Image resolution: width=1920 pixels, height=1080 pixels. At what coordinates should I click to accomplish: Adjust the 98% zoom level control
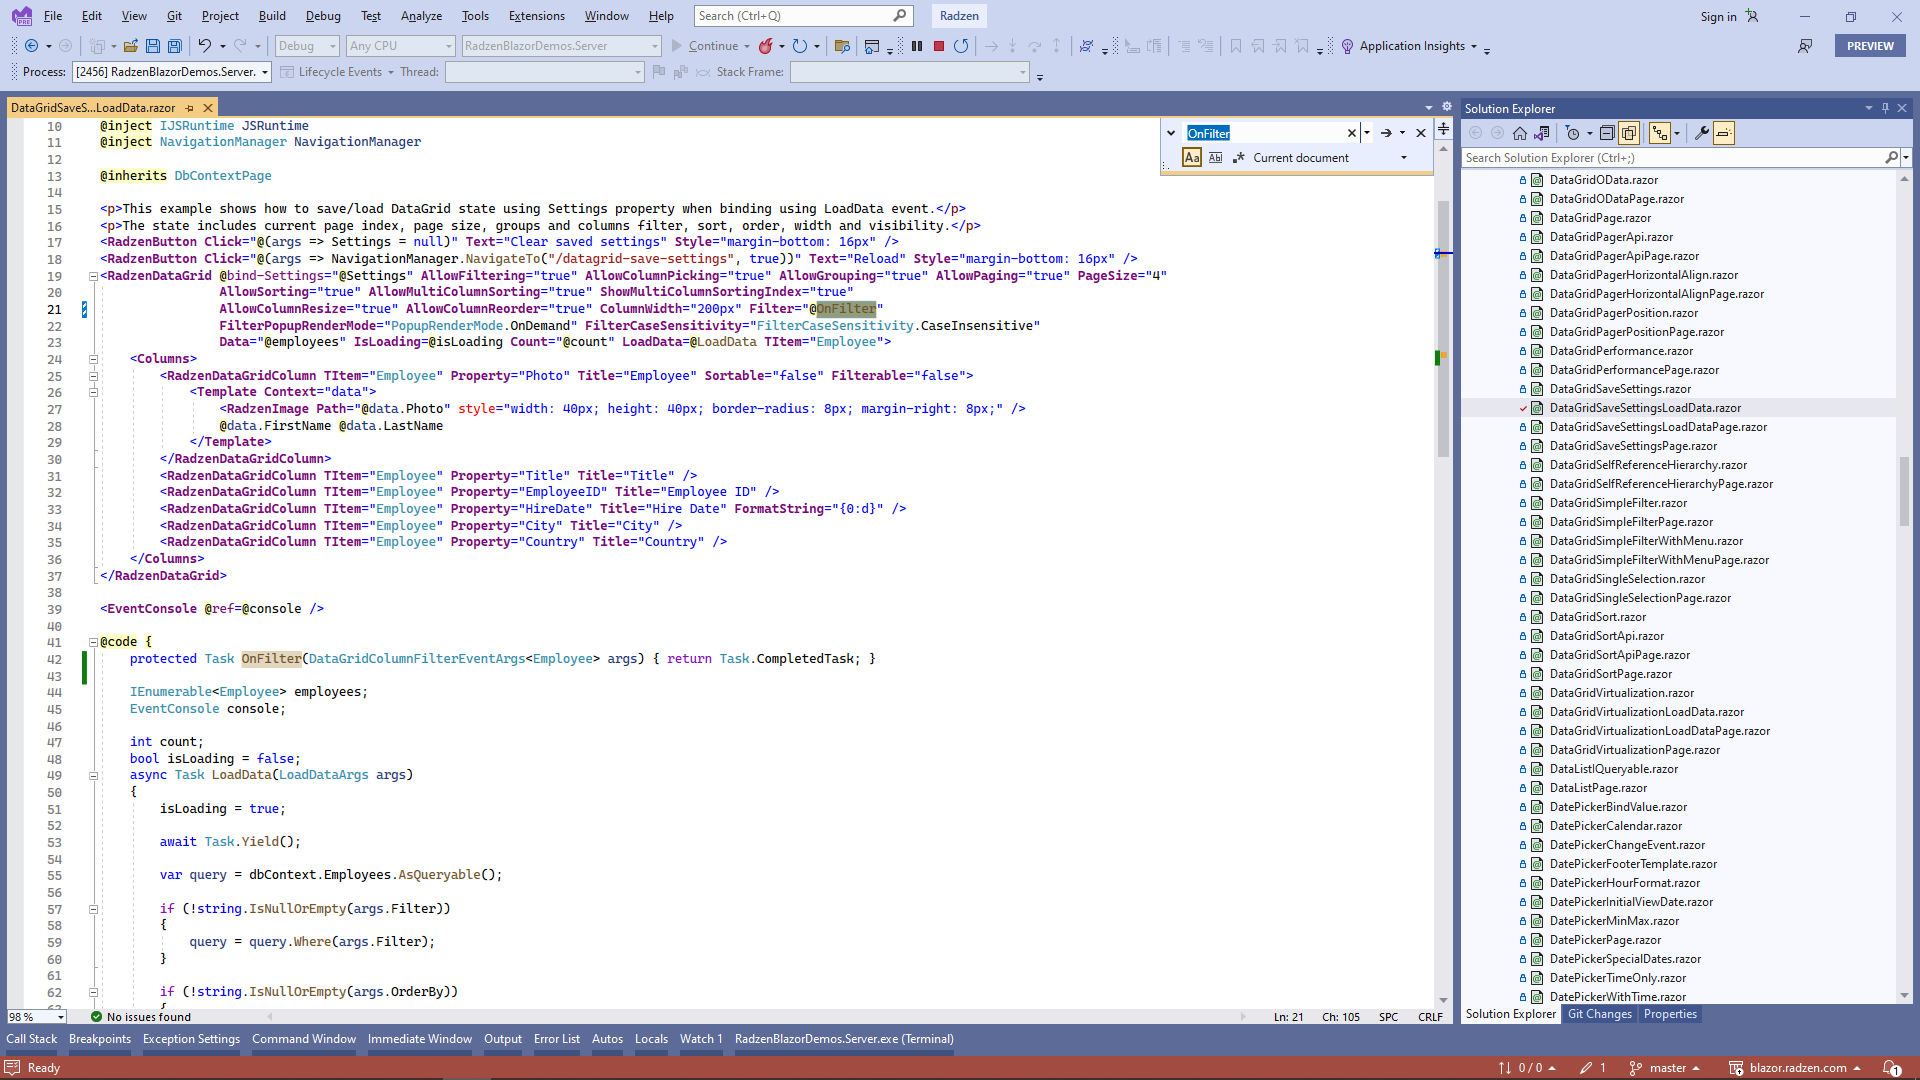[35, 1017]
